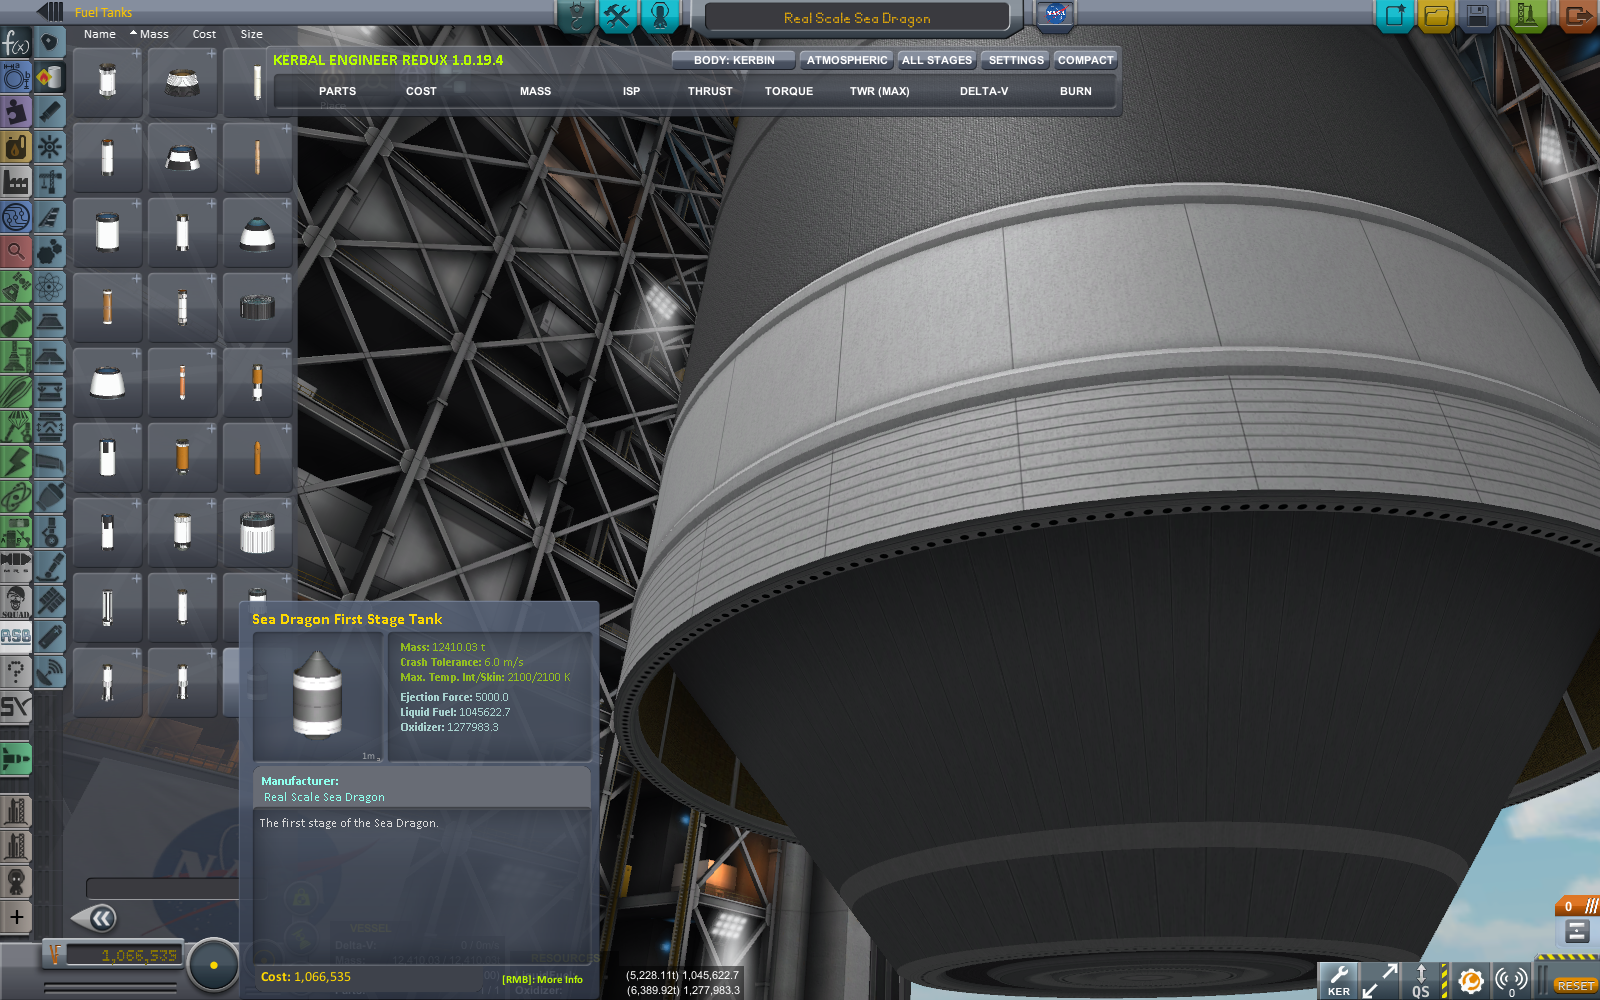Open the orange gear wrench toolbar icon
Image resolution: width=1600 pixels, height=1000 pixels.
1470,980
